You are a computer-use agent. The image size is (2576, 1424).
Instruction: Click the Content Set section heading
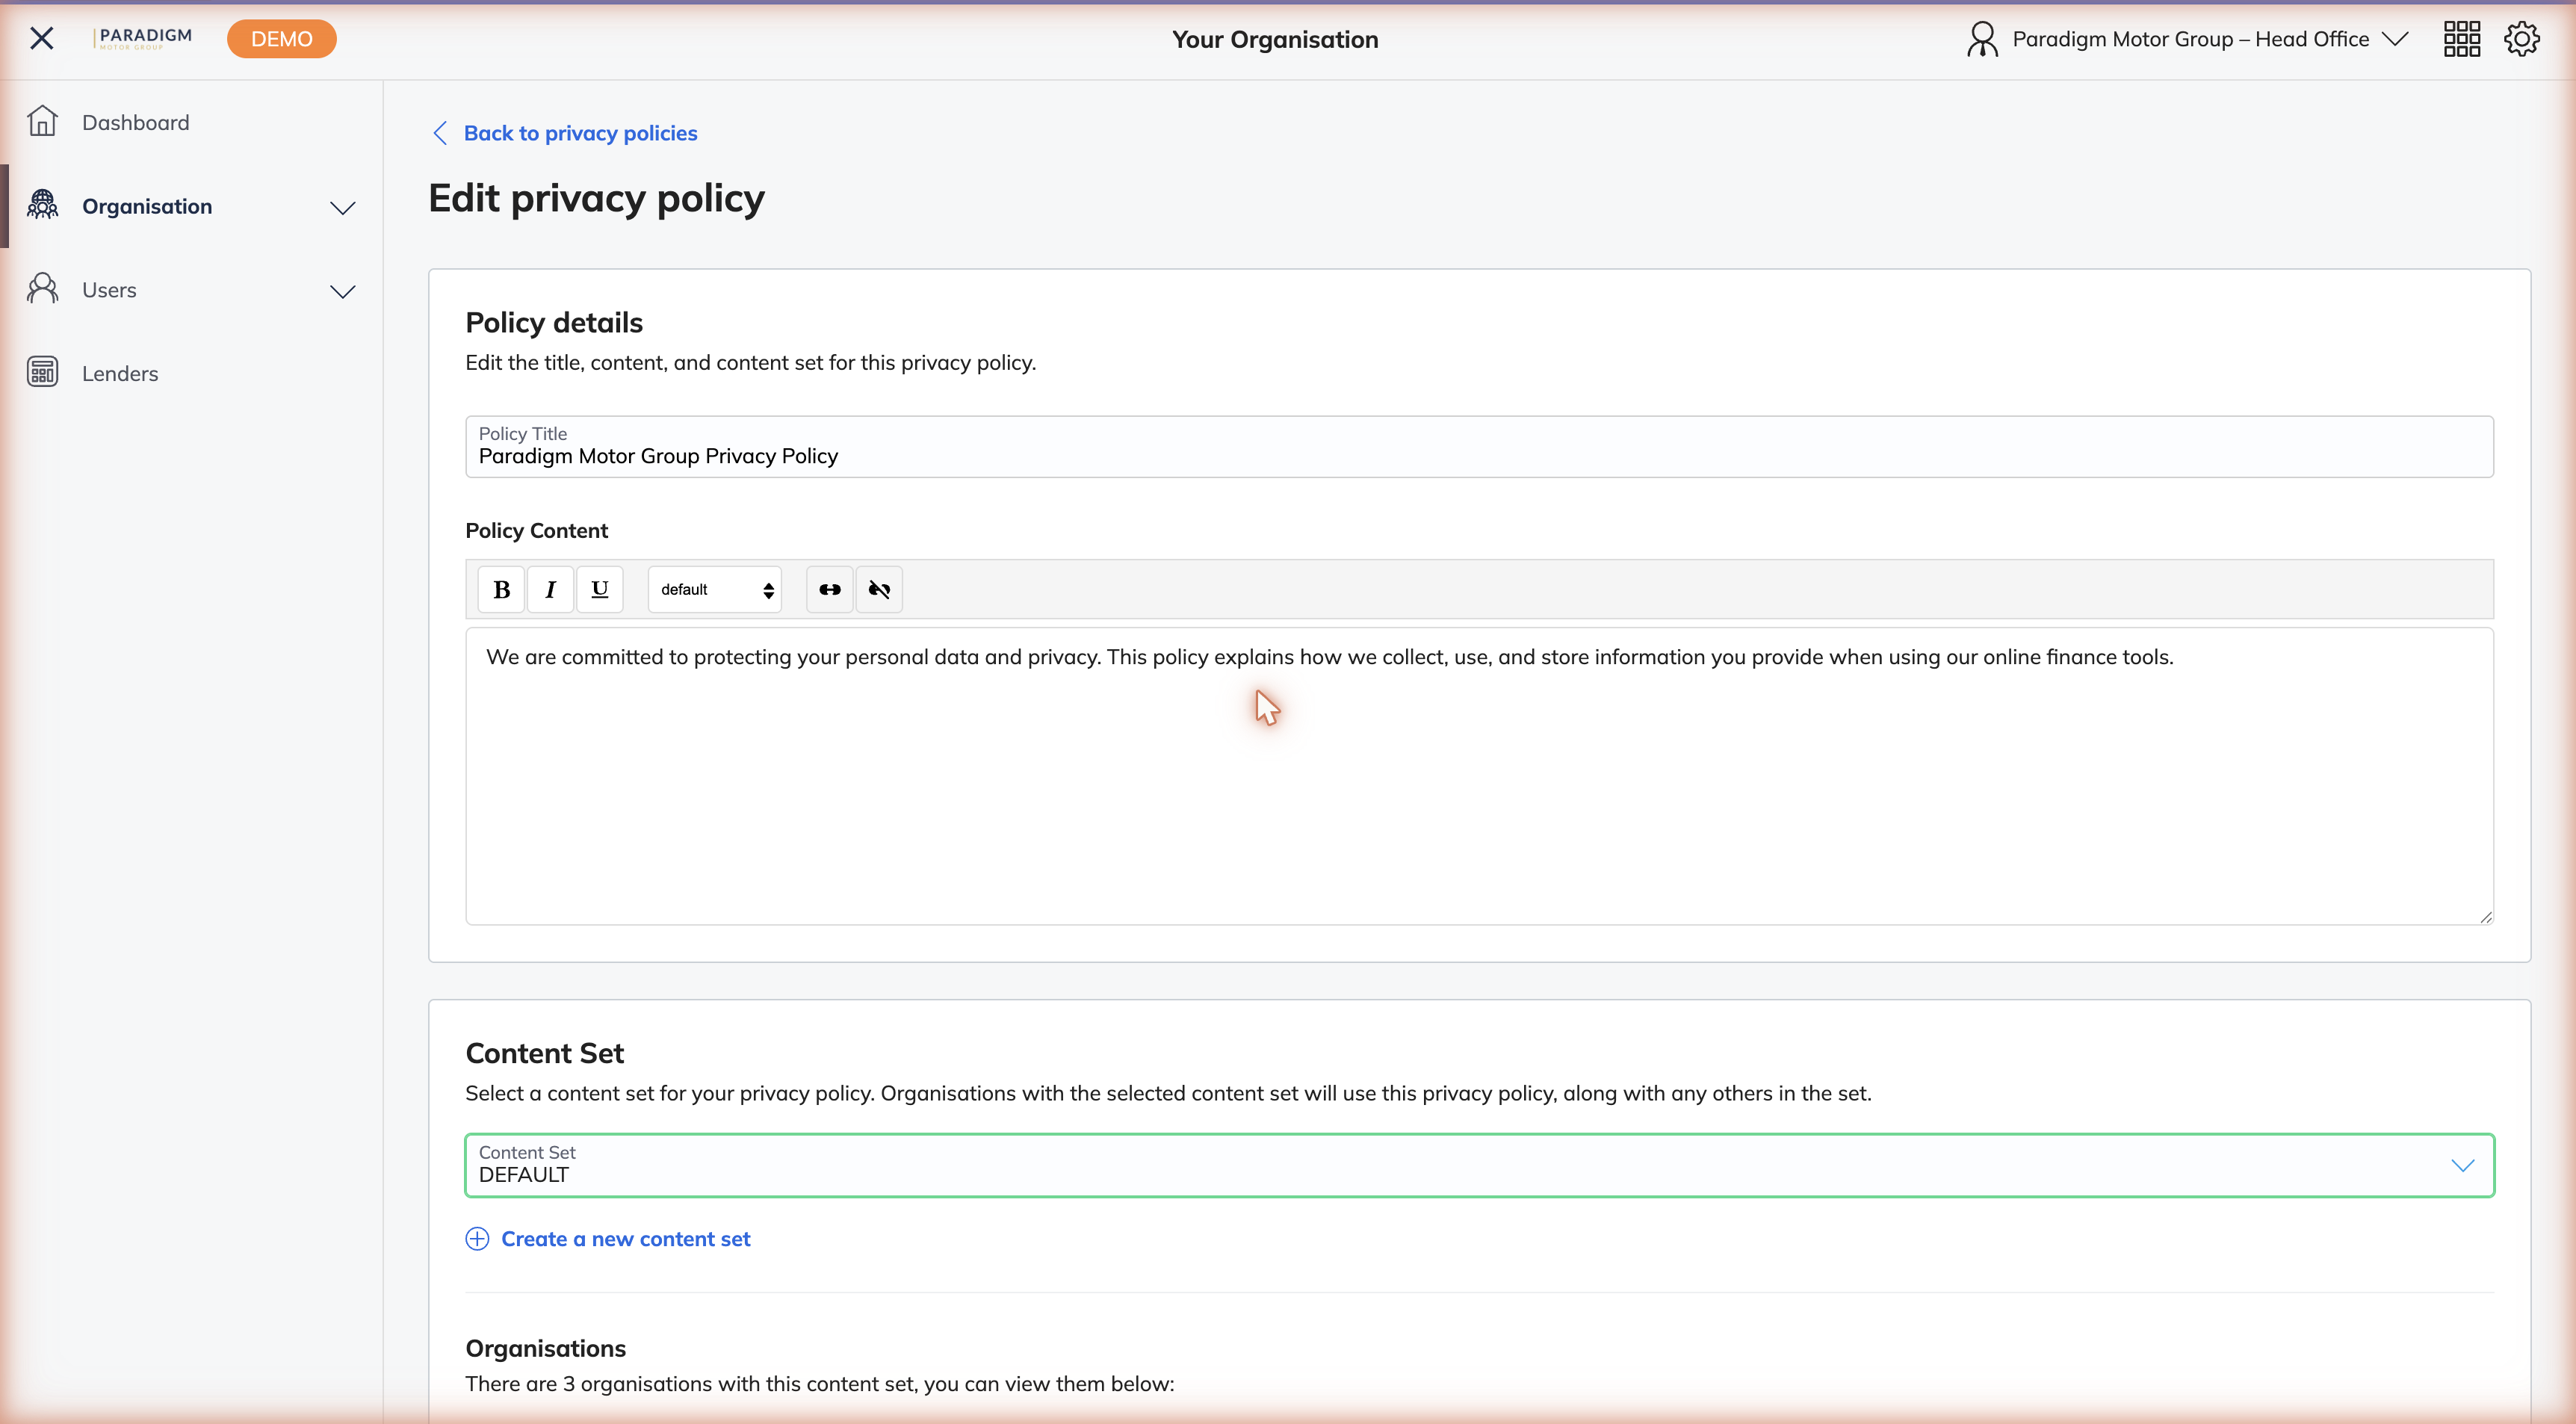pos(544,1053)
